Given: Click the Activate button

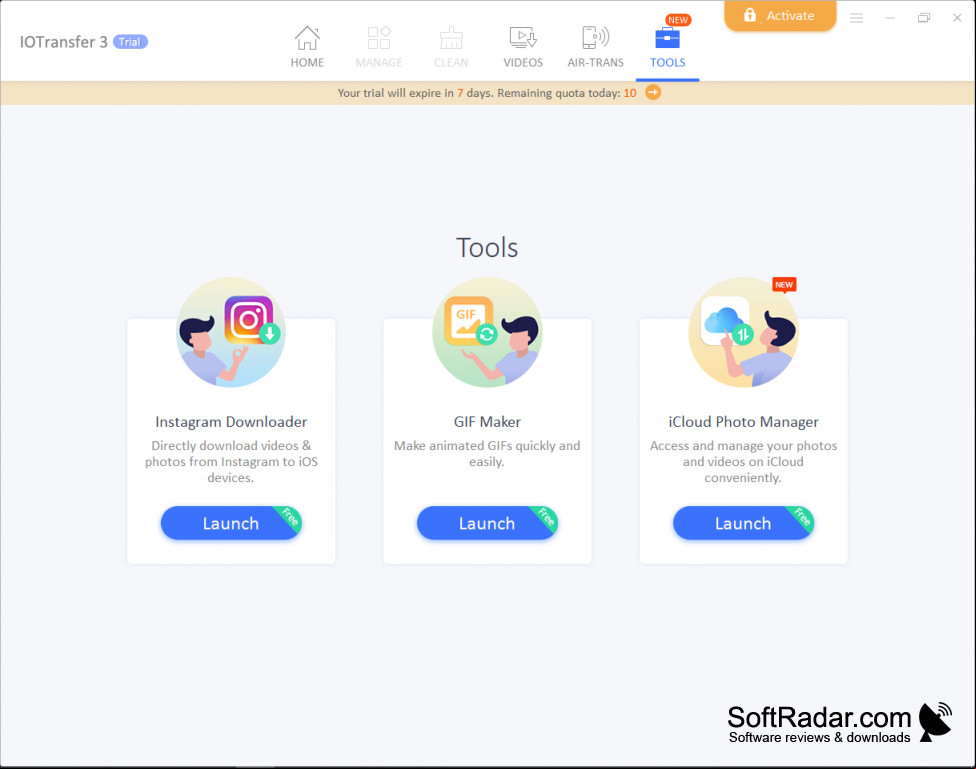Looking at the screenshot, I should (x=780, y=16).
